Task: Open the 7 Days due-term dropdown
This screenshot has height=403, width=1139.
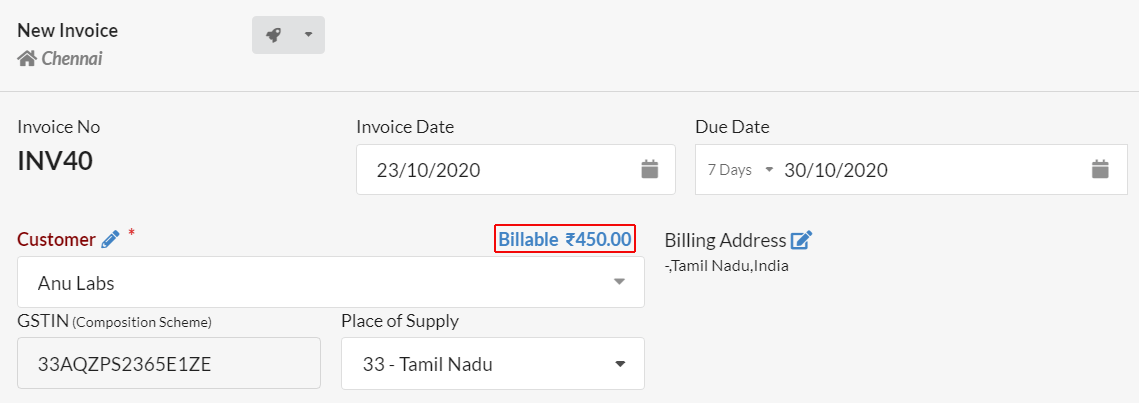Action: pyautogui.click(x=740, y=170)
